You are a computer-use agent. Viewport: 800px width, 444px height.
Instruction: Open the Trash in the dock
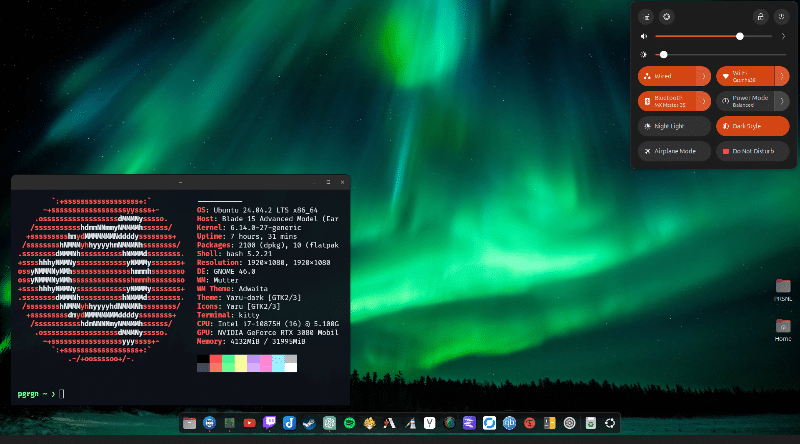point(590,423)
